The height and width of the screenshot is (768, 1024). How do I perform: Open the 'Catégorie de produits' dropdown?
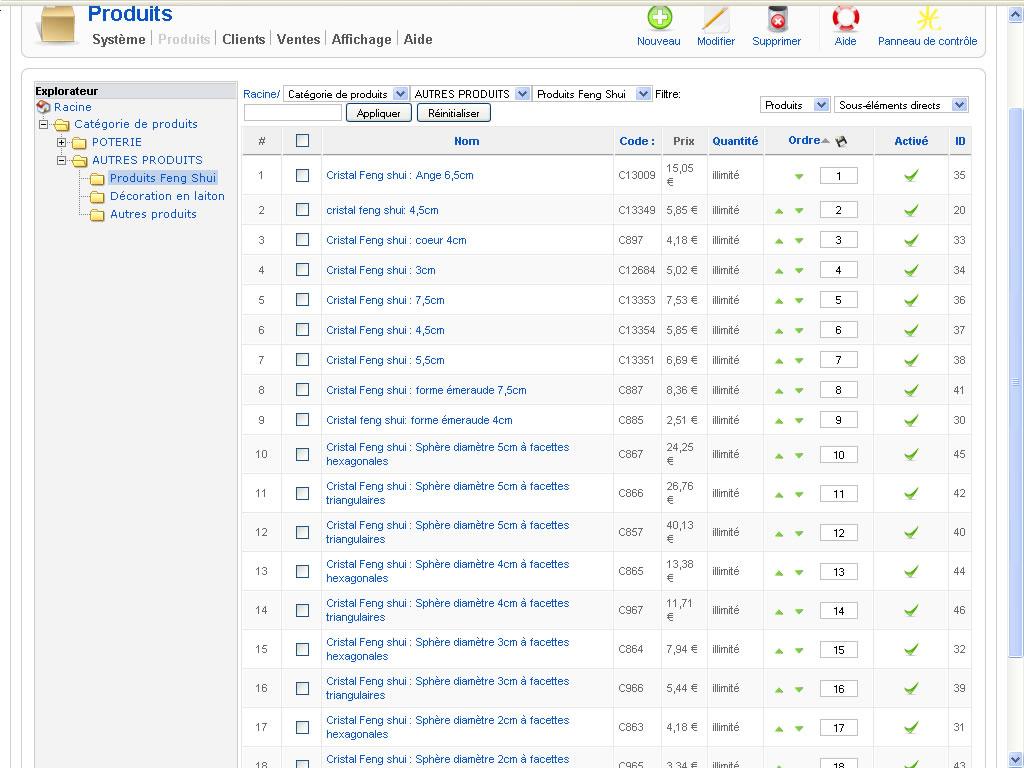[345, 94]
